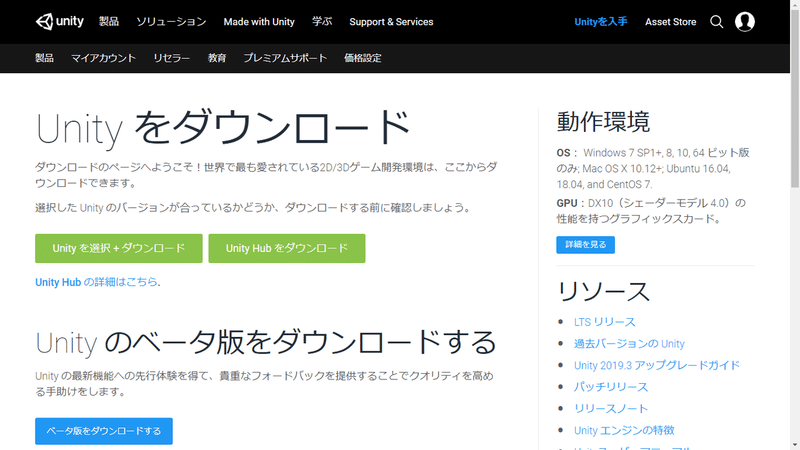Go to the Asset Store
Screen dimensions: 800x450
[x=670, y=22]
